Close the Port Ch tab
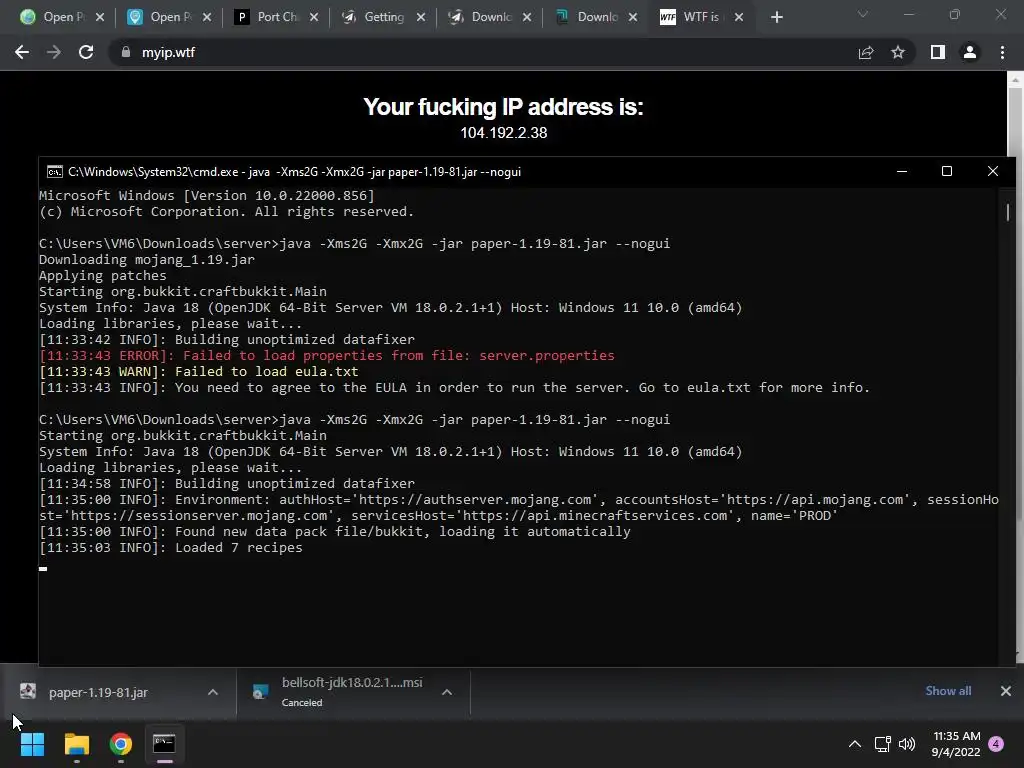This screenshot has width=1024, height=768. (314, 17)
